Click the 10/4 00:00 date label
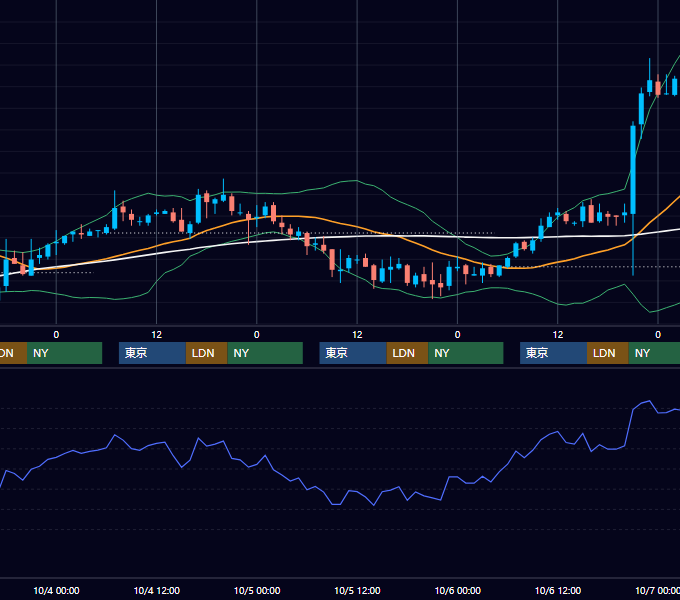Viewport: 680px width, 600px height. pyautogui.click(x=56, y=590)
